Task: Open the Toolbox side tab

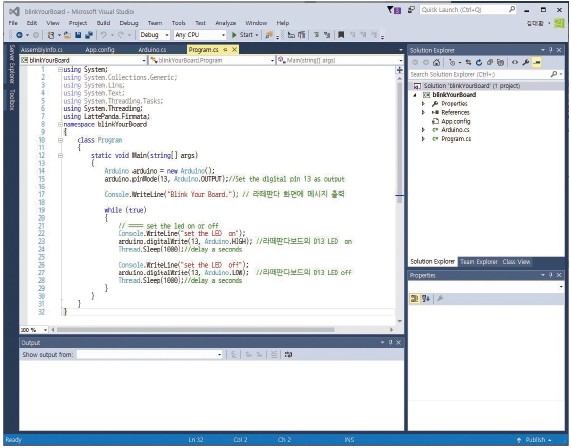Action: tap(12, 99)
